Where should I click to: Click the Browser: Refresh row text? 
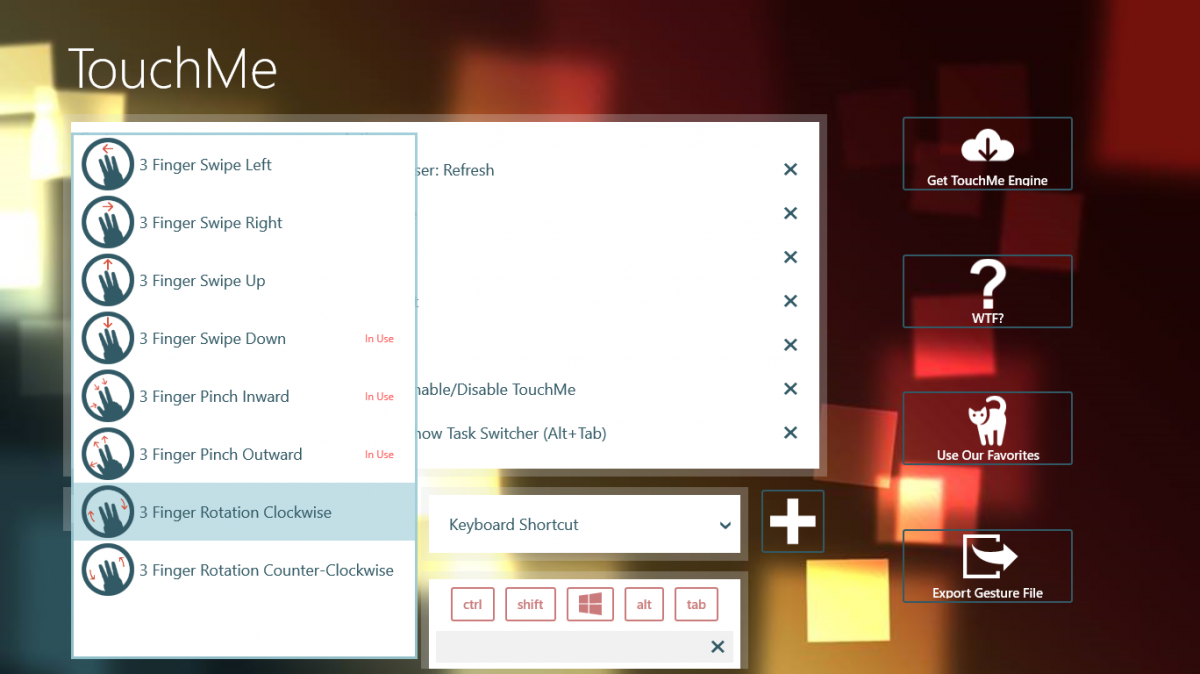point(456,170)
